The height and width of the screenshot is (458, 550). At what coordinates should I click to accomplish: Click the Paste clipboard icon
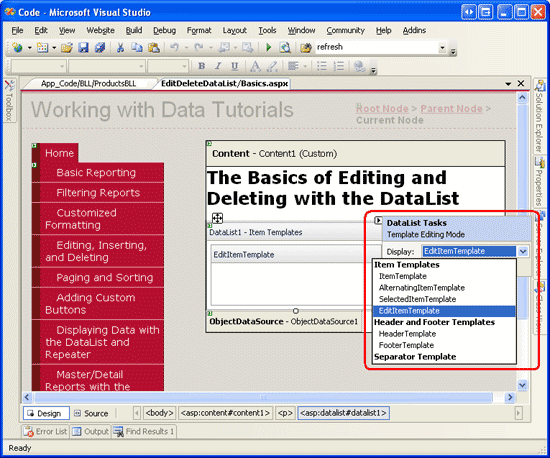pos(154,47)
